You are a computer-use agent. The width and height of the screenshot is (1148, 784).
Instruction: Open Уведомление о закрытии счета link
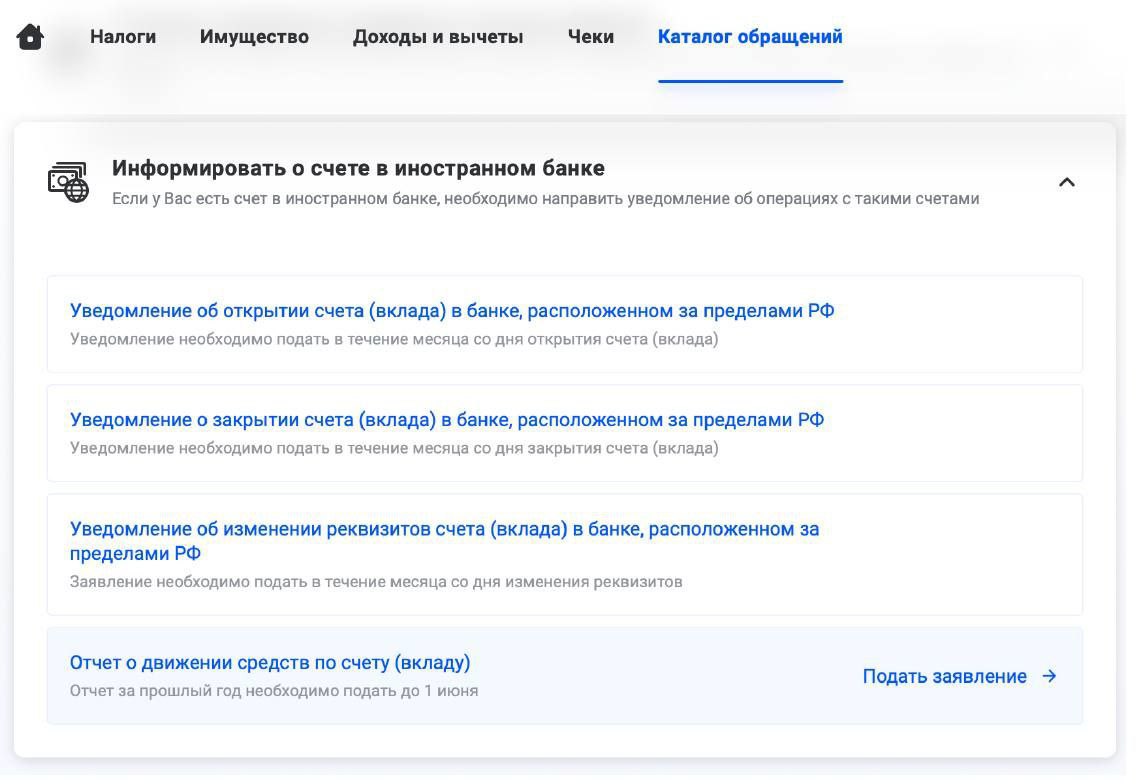point(447,420)
